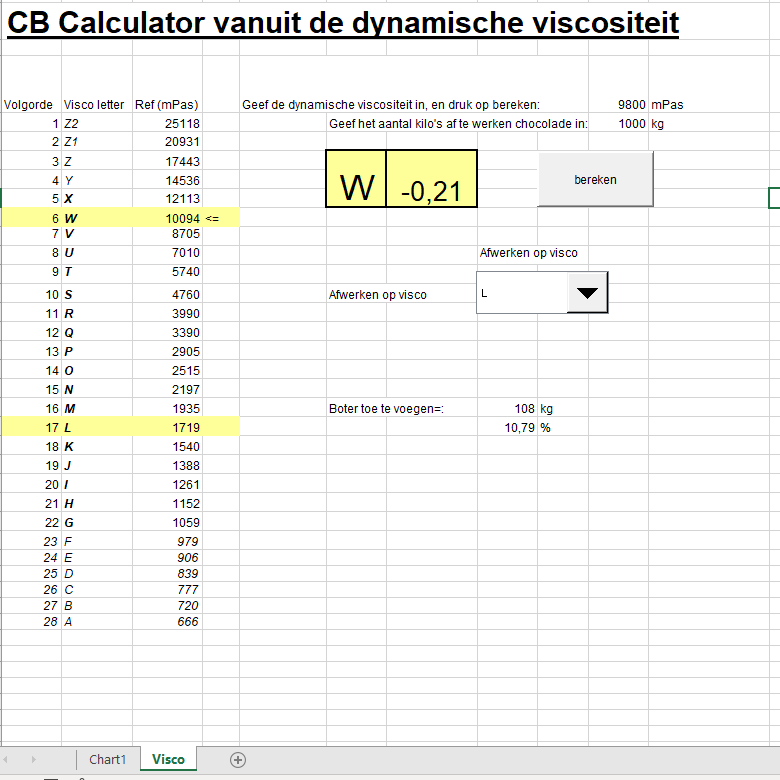
Task: Select the 666 value for letter A
Action: [167, 622]
